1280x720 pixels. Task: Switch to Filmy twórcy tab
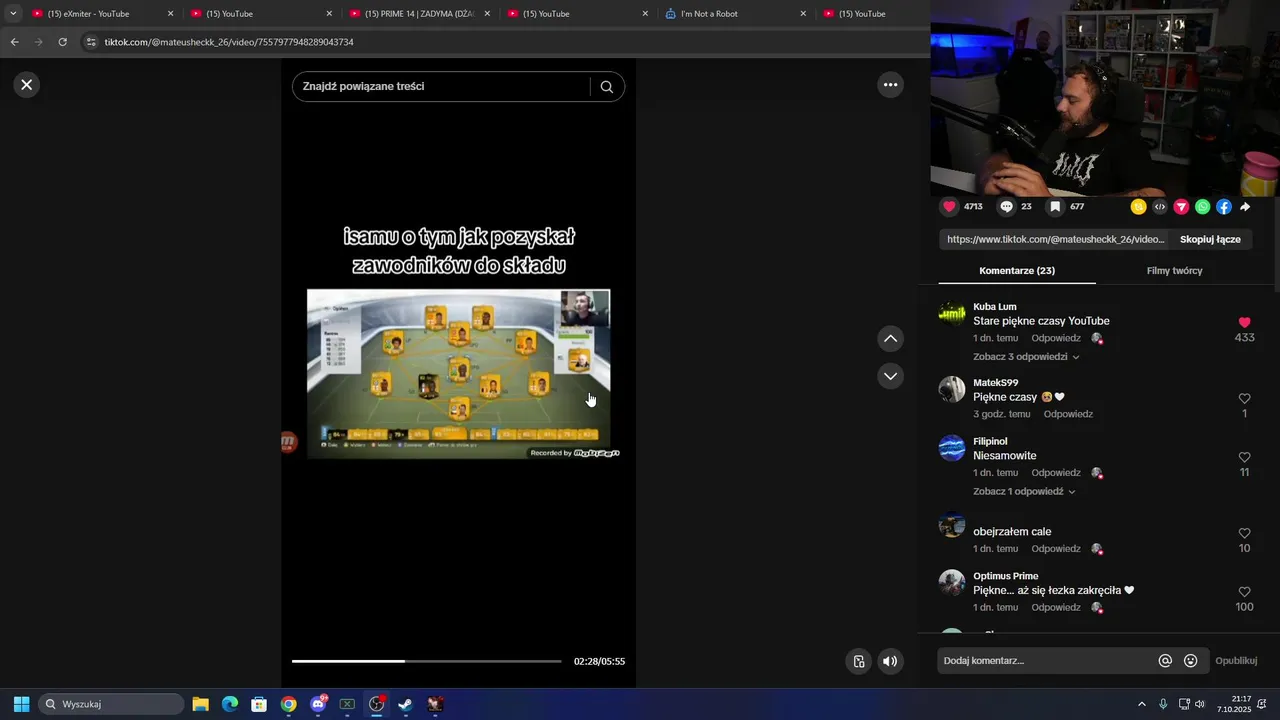1174,271
